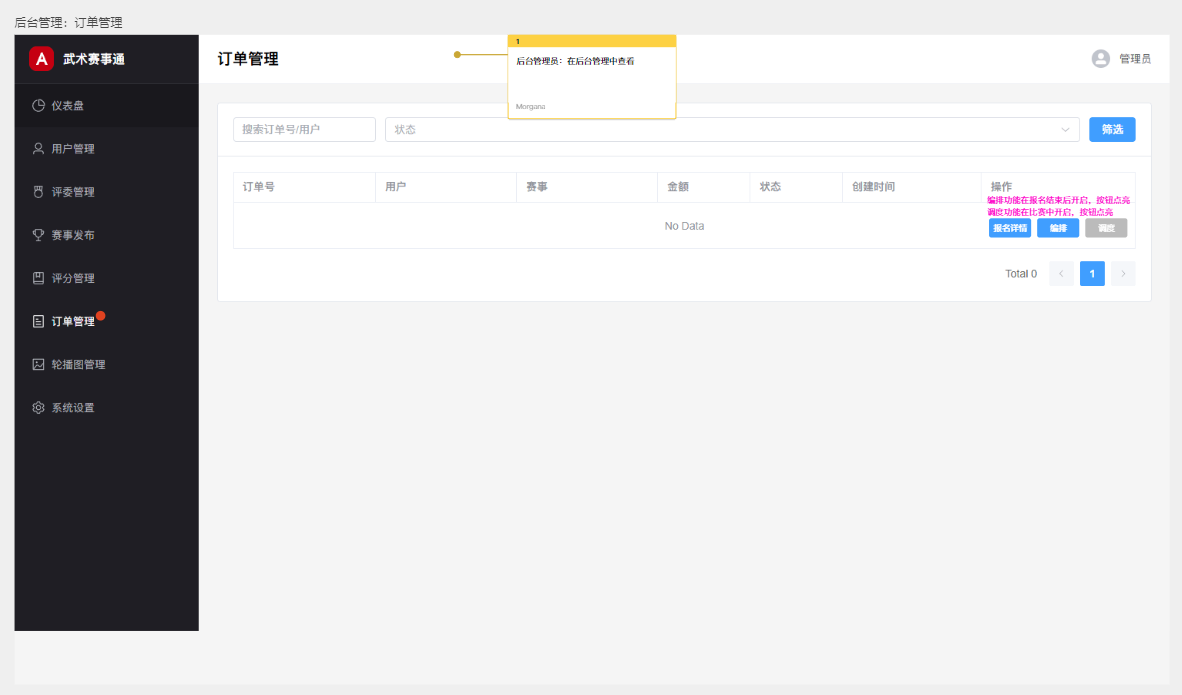Select page 1 in pagination
Screen dimensions: 1182x695
[1092, 274]
